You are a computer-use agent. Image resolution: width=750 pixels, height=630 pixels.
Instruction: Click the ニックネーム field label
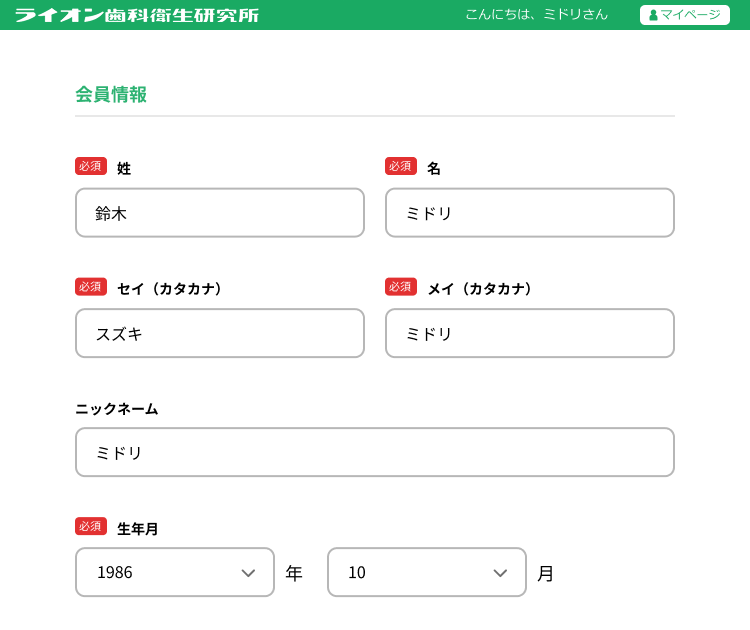[117, 408]
